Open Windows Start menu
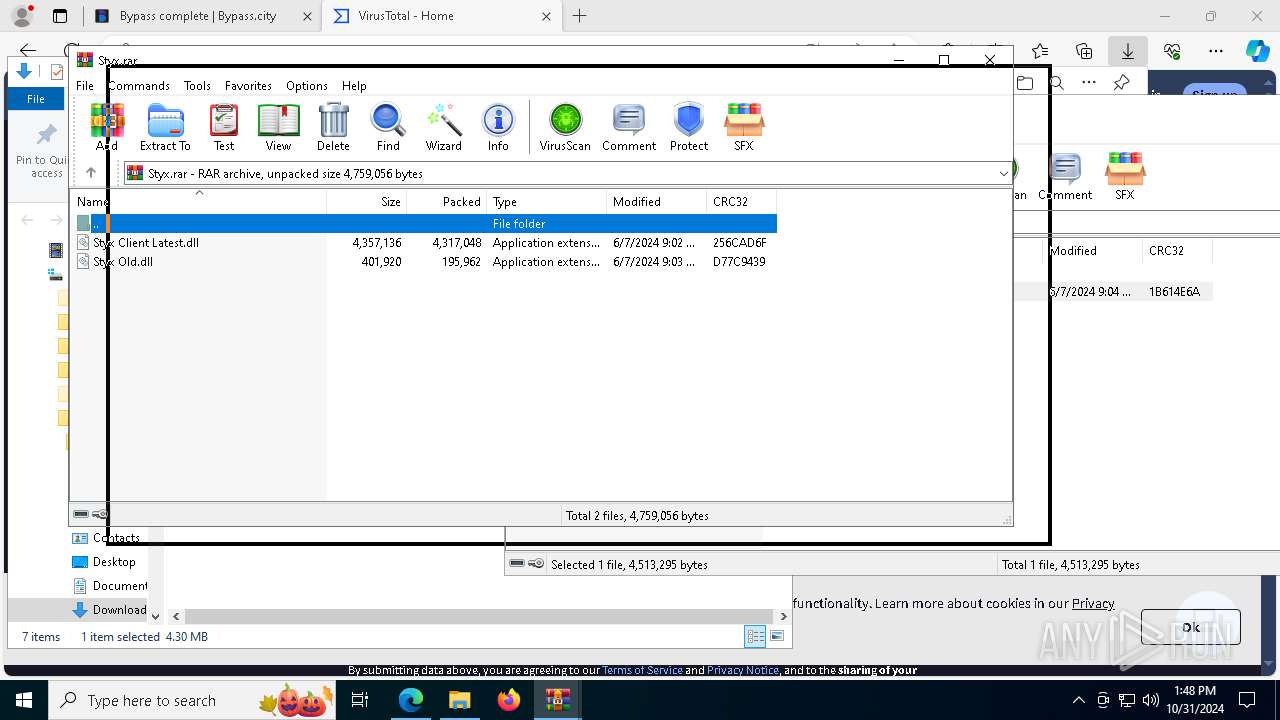The height and width of the screenshot is (720, 1280). click(x=24, y=700)
